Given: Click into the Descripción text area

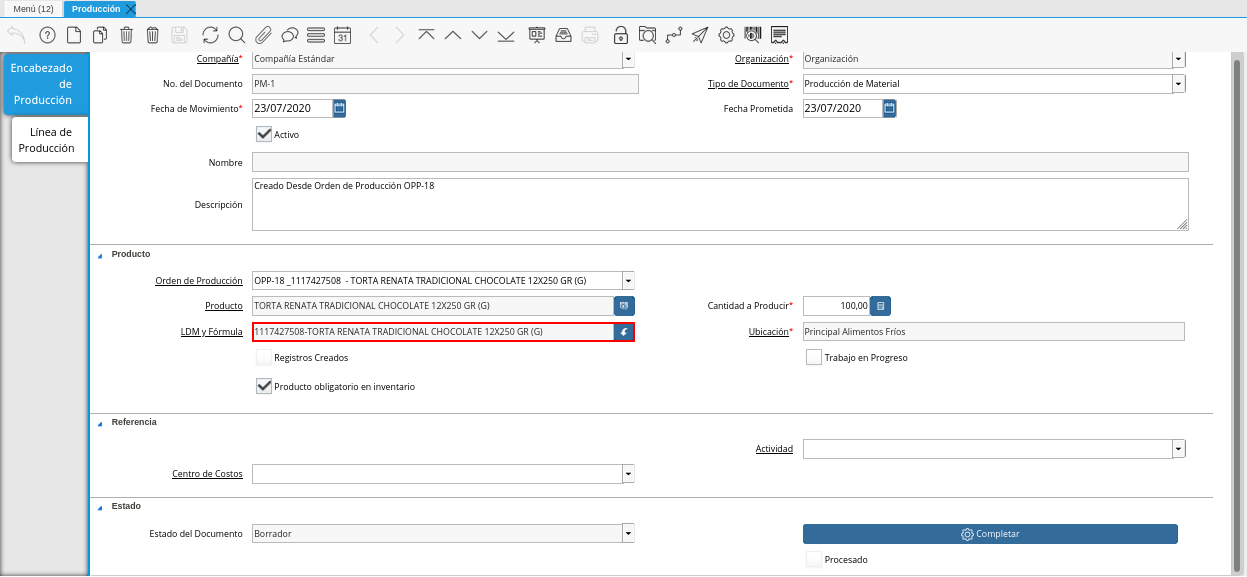Looking at the screenshot, I should tap(720, 205).
